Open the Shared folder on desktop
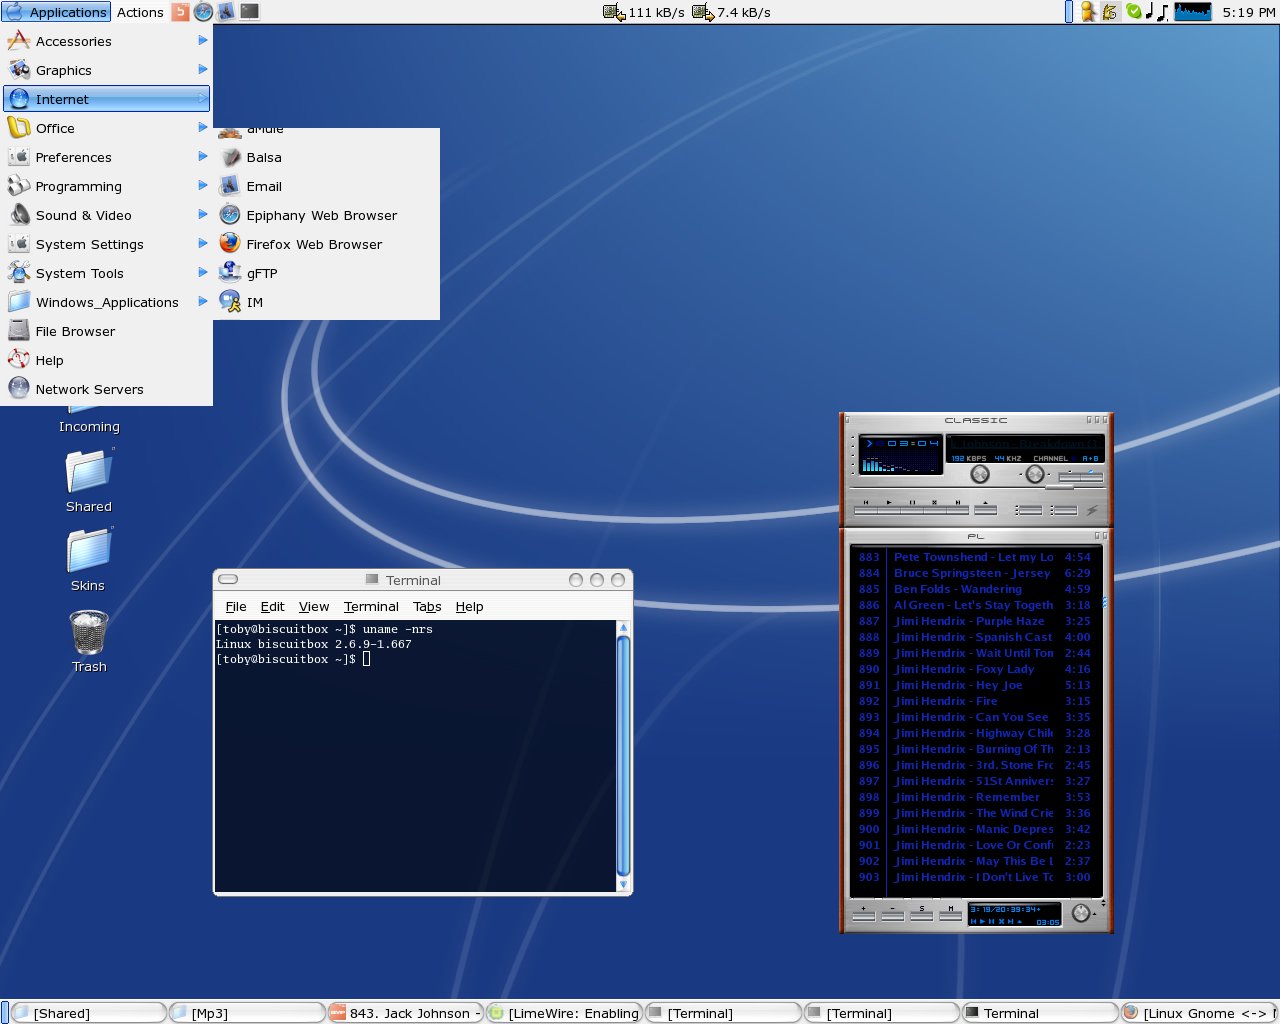The image size is (1280, 1024). (89, 480)
